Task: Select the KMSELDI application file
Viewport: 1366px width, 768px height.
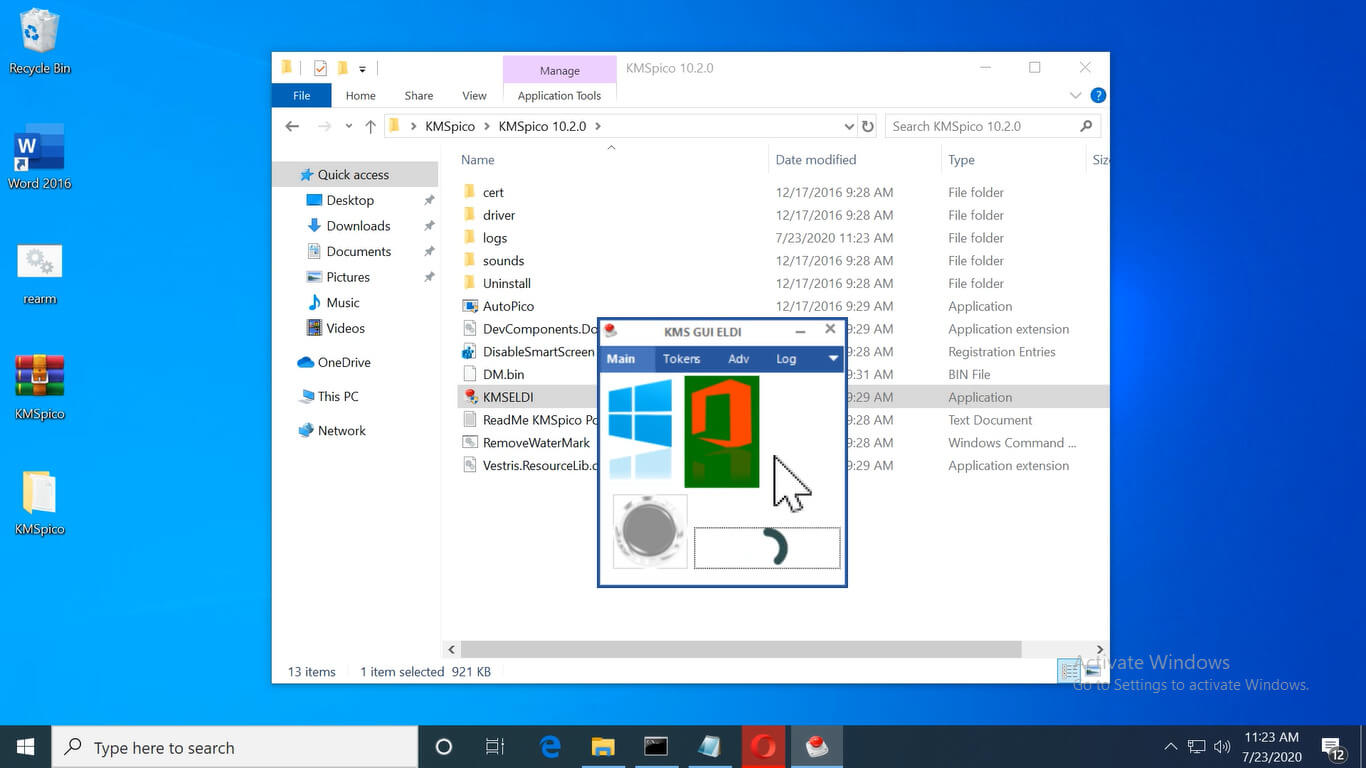Action: [508, 397]
